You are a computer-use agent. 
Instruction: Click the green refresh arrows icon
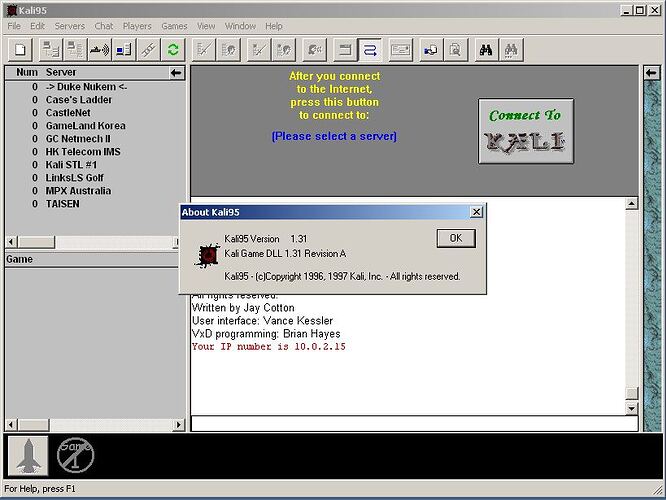tap(173, 50)
